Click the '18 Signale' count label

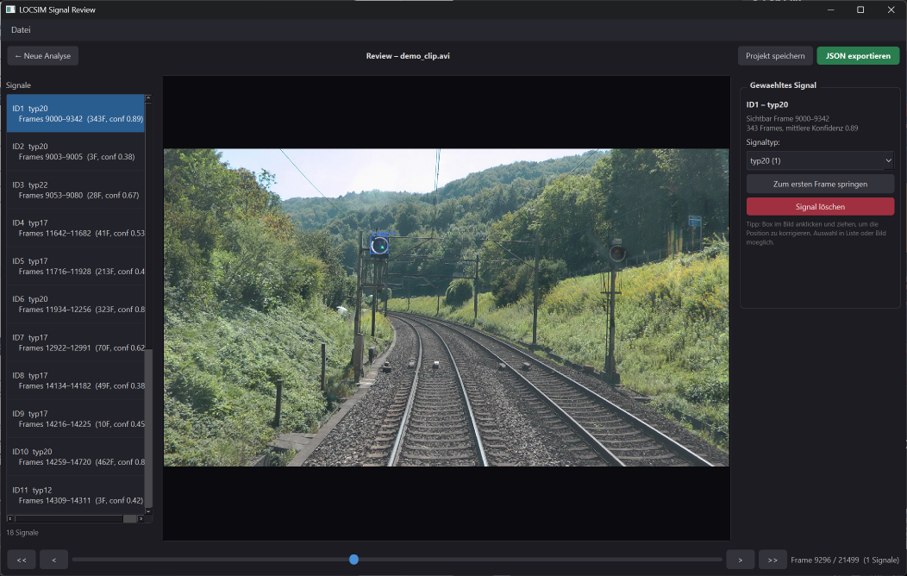23,533
